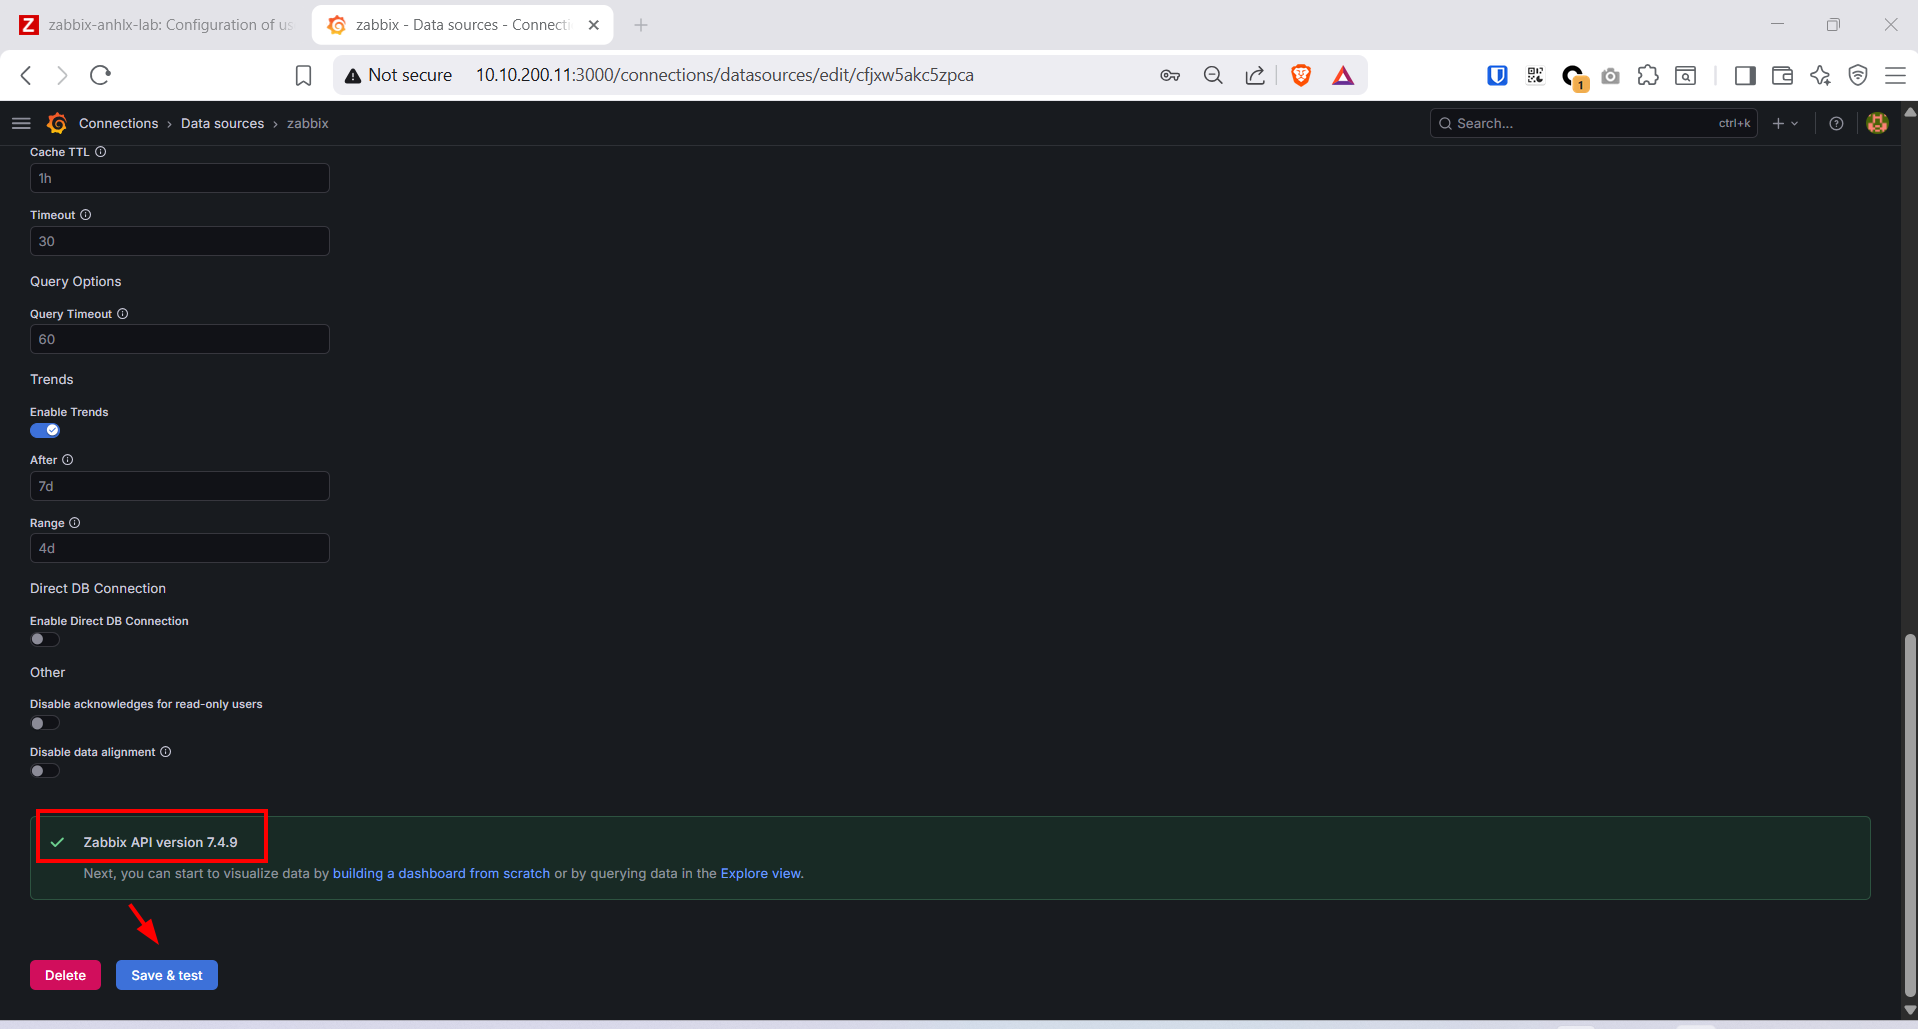Disable the Enable Trends toggle
The image size is (1918, 1029).
[x=45, y=430]
